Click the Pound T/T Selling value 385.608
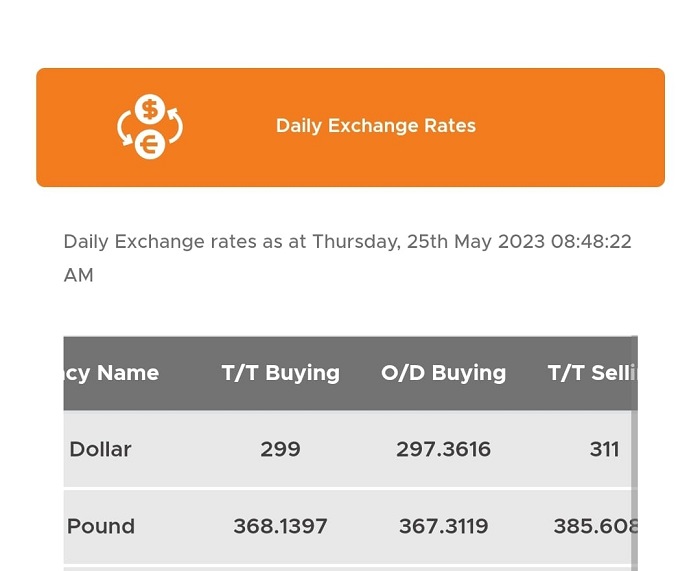 pos(596,526)
